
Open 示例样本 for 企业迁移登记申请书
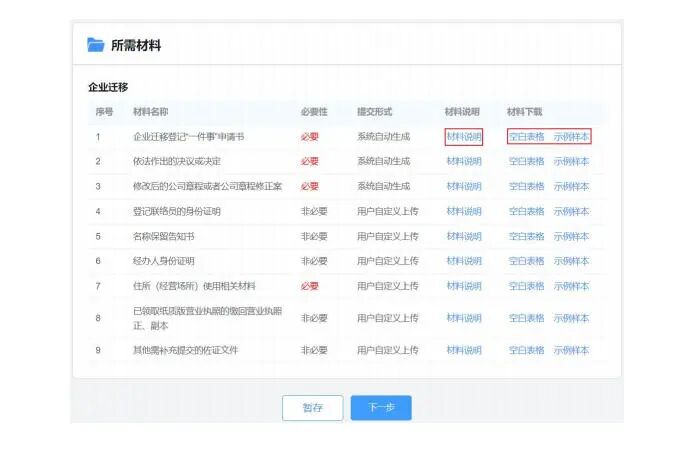[x=571, y=136]
